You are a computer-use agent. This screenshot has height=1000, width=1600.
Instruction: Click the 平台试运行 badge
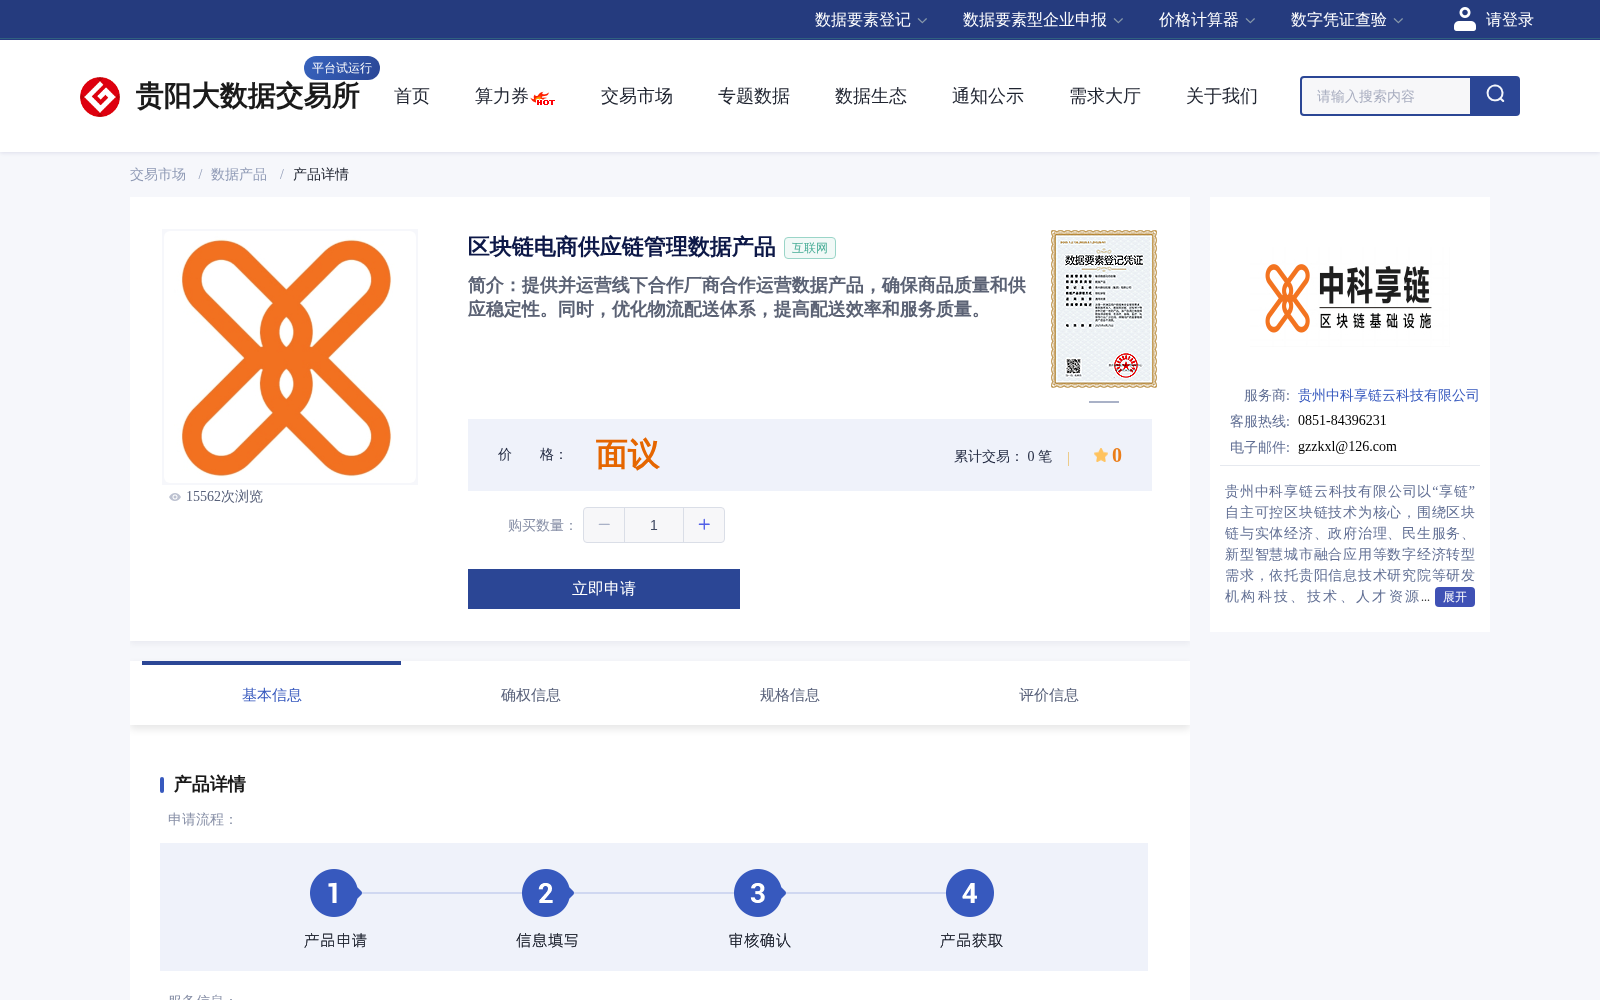pyautogui.click(x=342, y=68)
